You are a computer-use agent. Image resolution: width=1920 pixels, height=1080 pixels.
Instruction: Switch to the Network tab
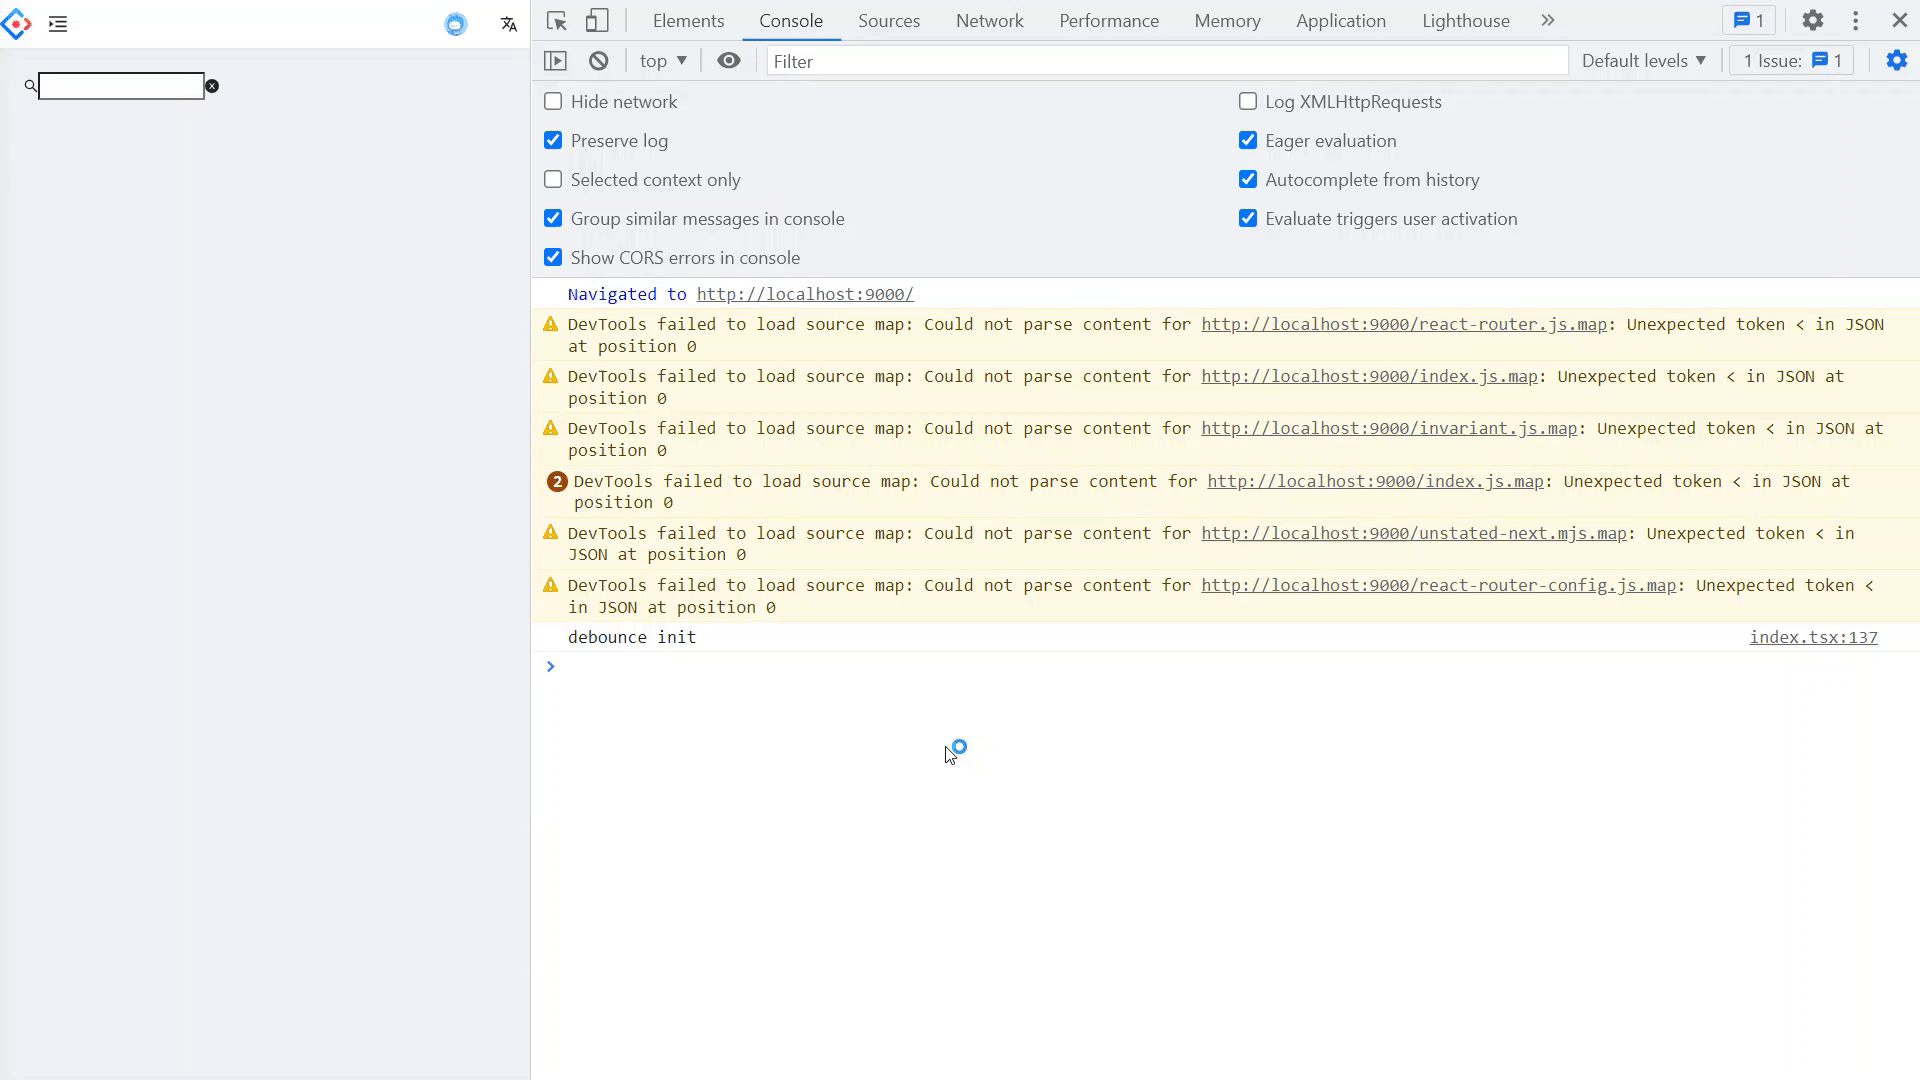pyautogui.click(x=989, y=21)
